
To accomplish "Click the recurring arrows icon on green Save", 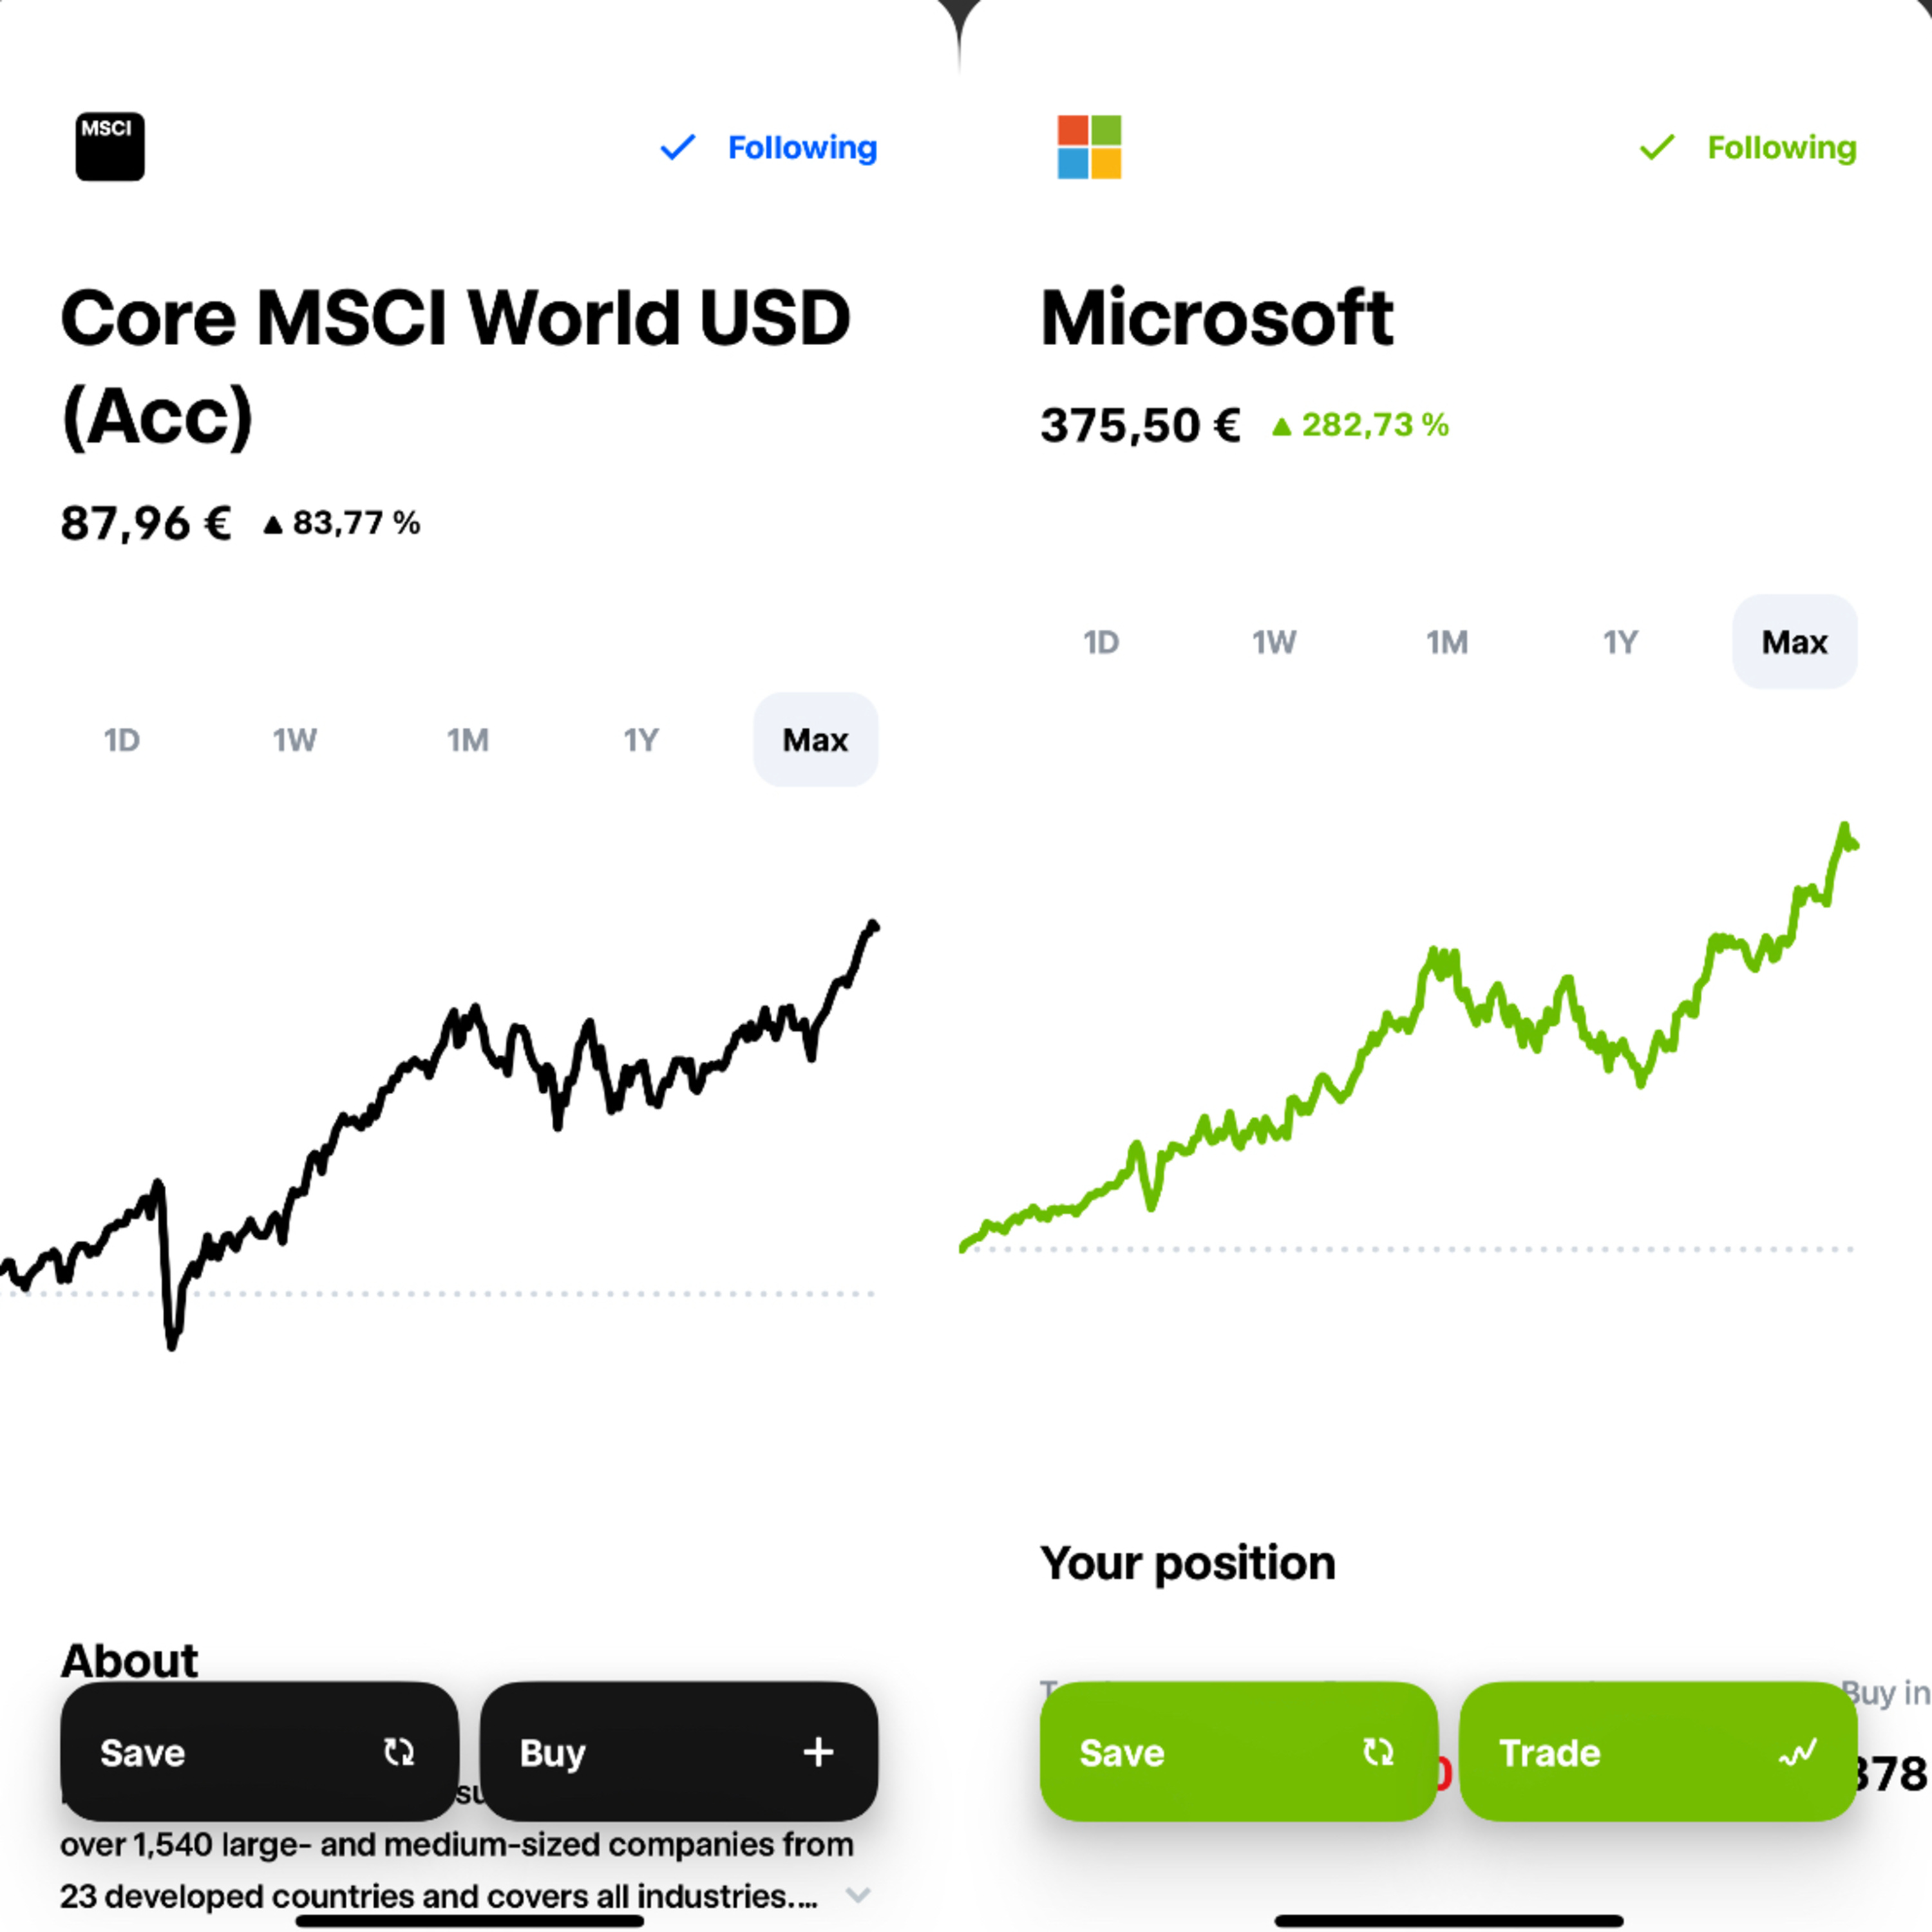I will (x=1378, y=1751).
